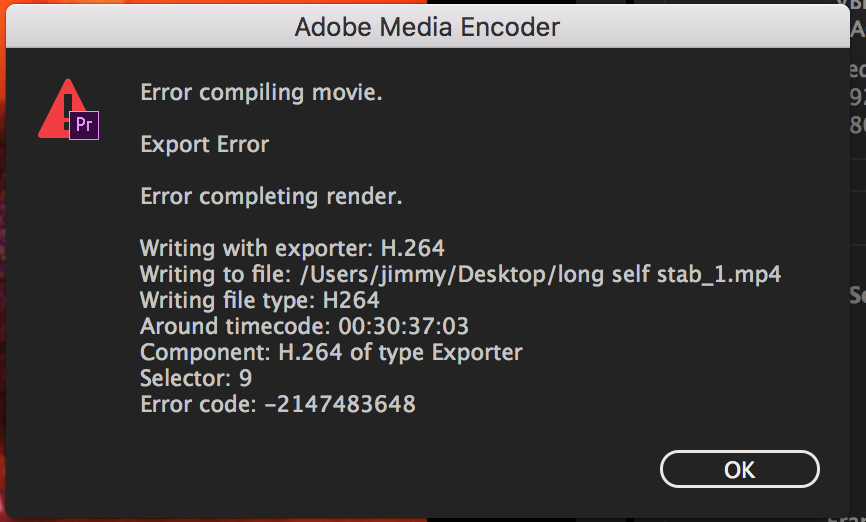Click the "Writing file type: H264" line
The height and width of the screenshot is (522, 866).
[x=260, y=300]
